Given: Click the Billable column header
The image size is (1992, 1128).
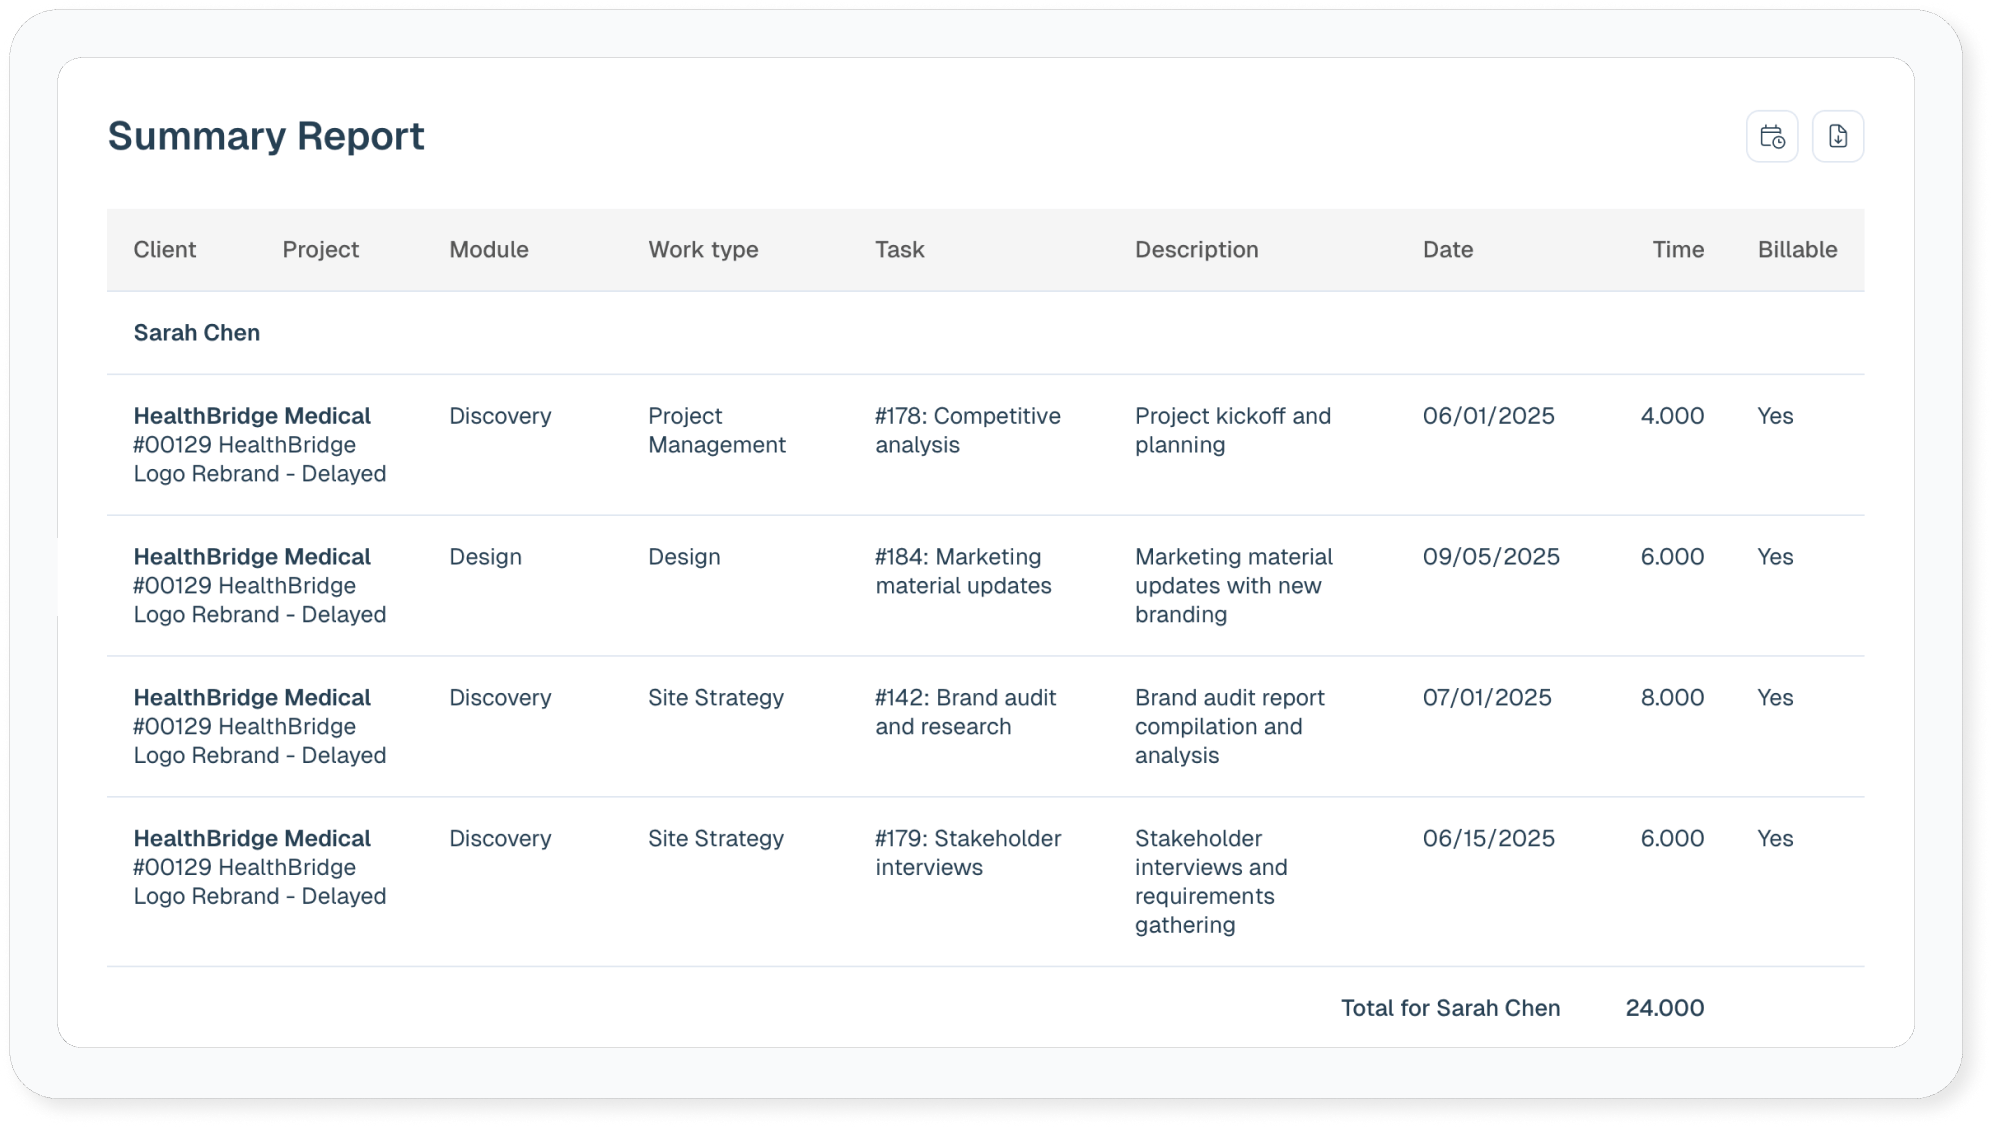Looking at the screenshot, I should [1796, 250].
